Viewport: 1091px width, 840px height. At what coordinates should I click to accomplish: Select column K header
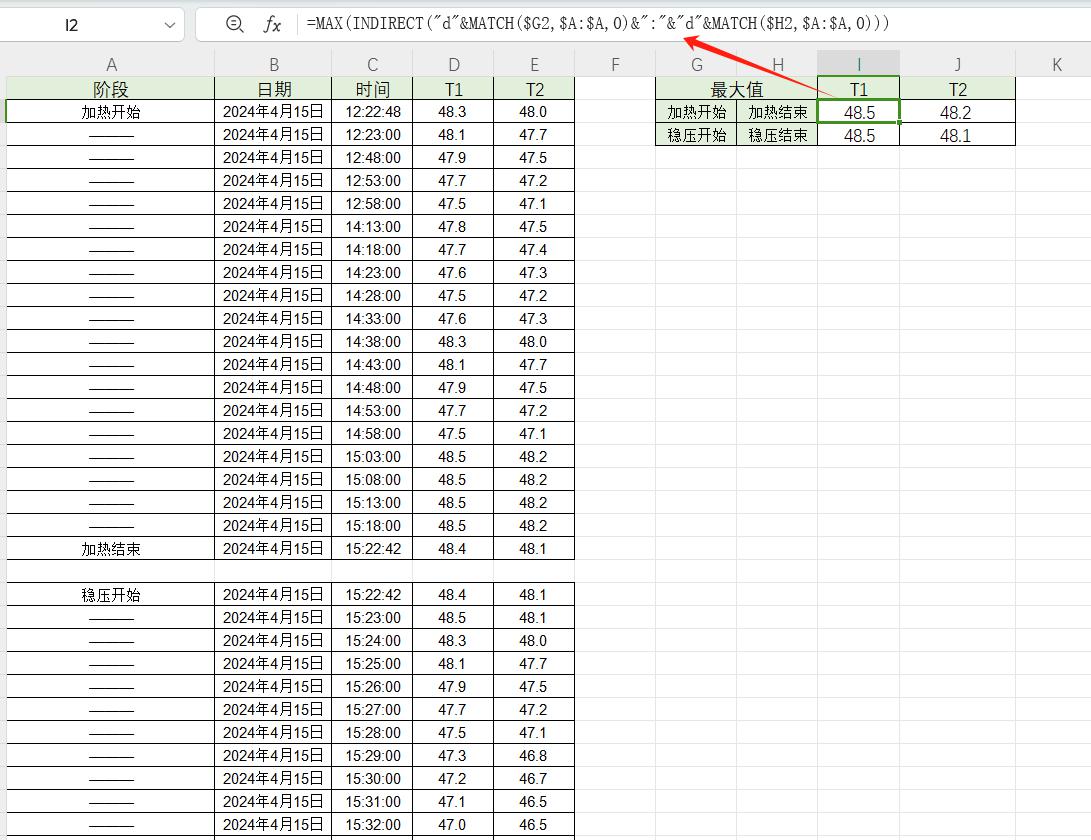[1056, 65]
